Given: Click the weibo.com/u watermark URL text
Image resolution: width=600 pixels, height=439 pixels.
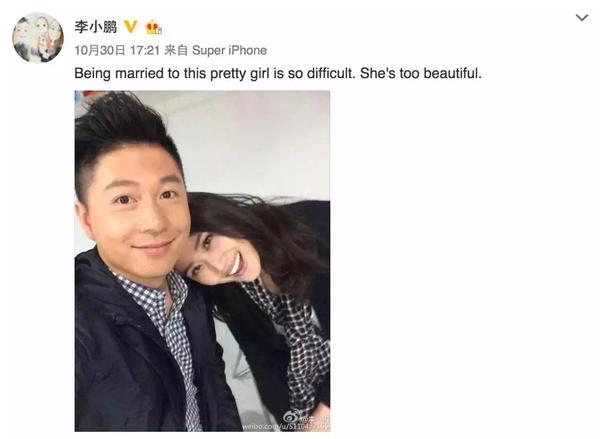Looking at the screenshot, I should pyautogui.click(x=285, y=427).
